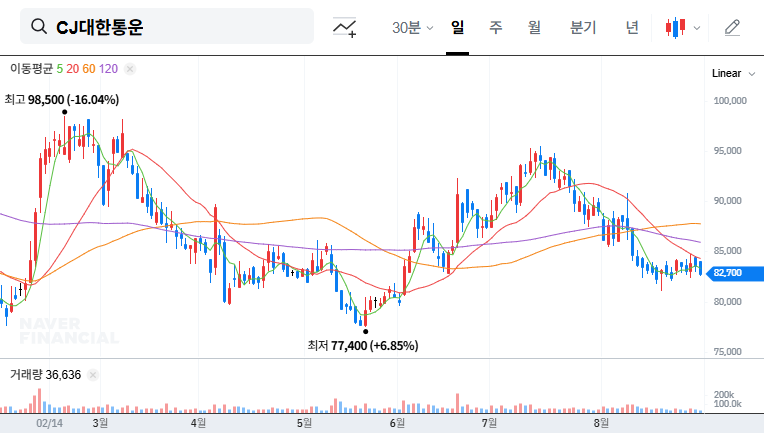Screen dimensions: 764x433
Task: Click the 75,000 price axis label
Action: [727, 352]
